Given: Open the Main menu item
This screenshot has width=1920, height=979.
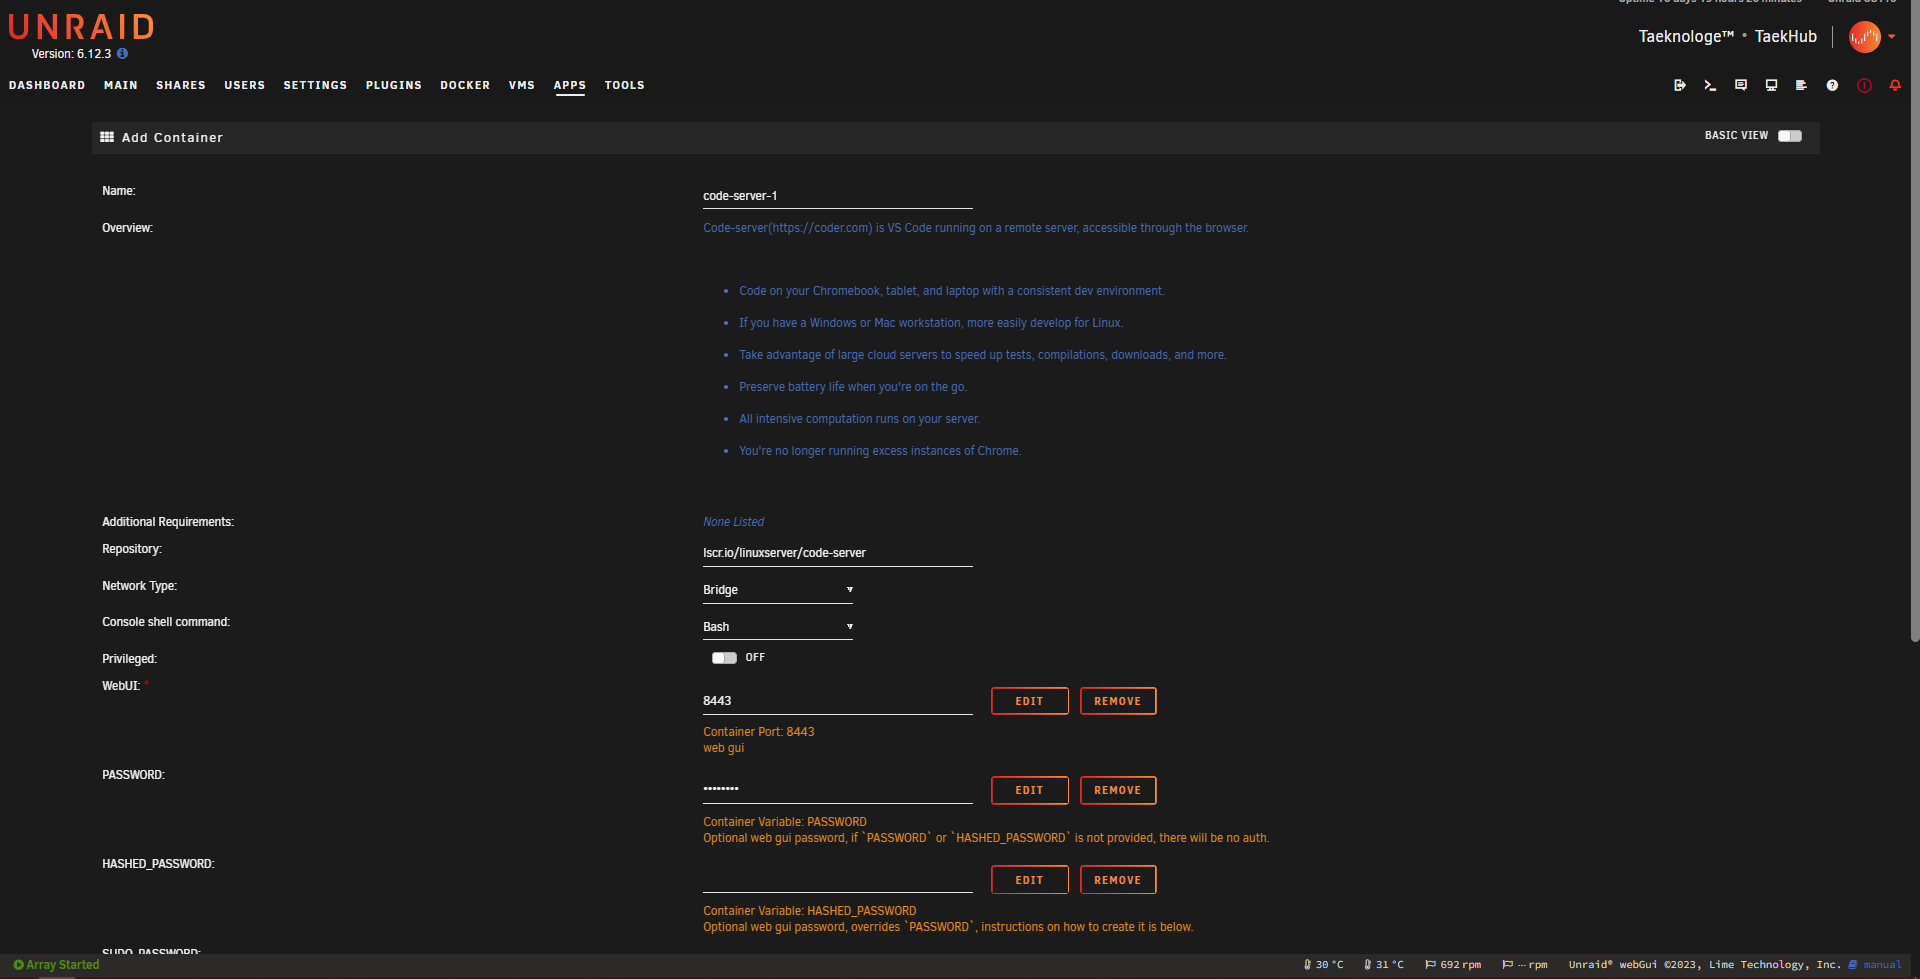Looking at the screenshot, I should (121, 85).
